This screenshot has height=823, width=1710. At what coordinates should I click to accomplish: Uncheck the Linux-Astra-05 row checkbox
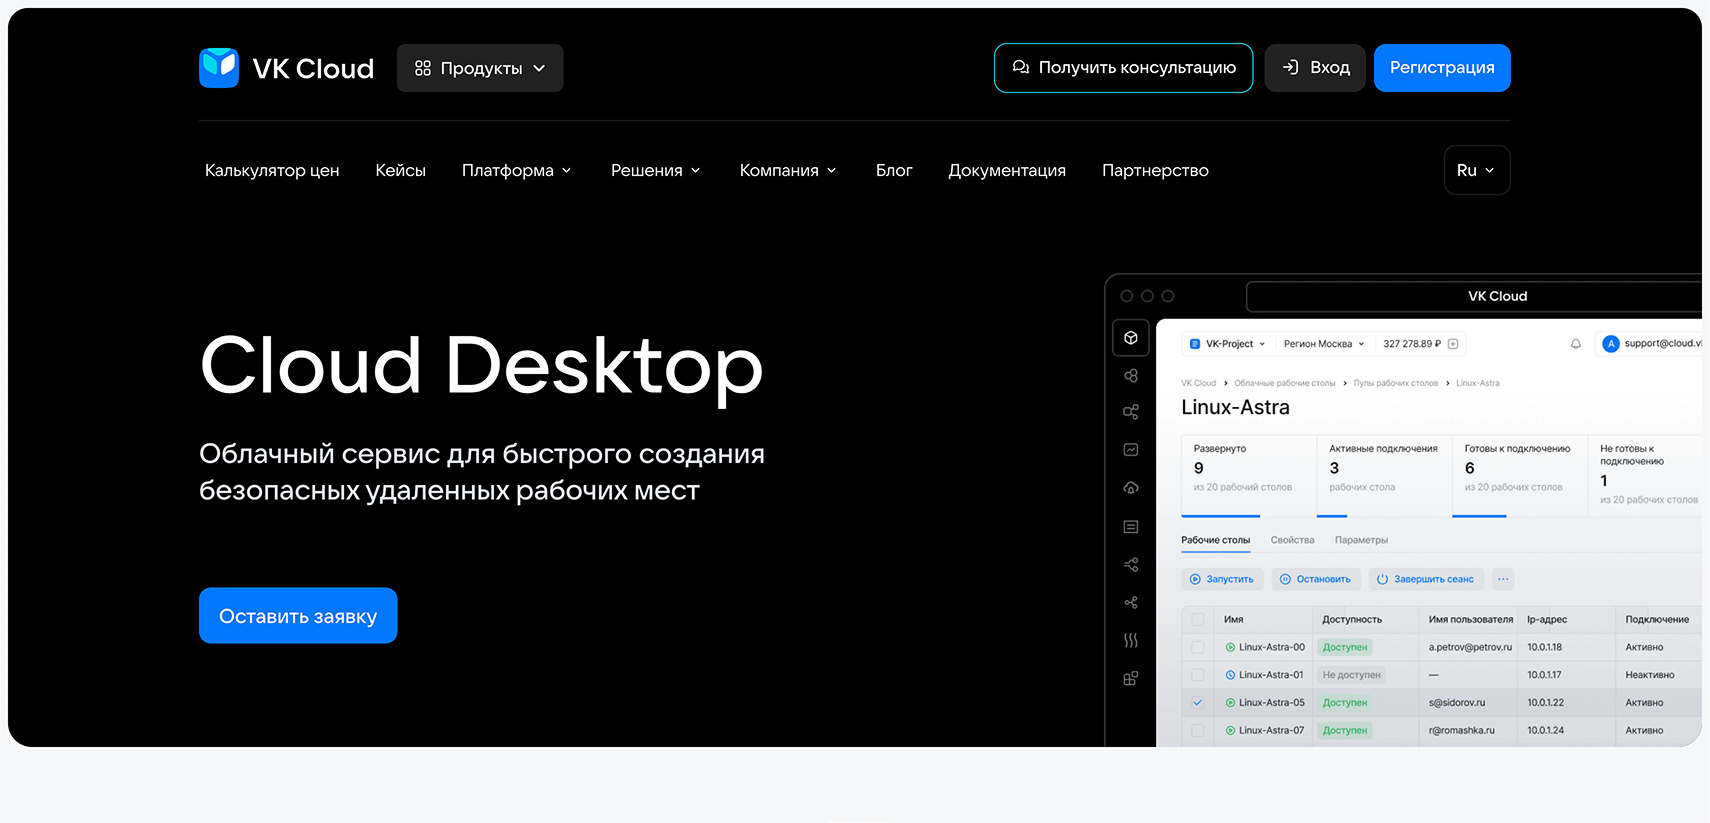click(x=1198, y=703)
